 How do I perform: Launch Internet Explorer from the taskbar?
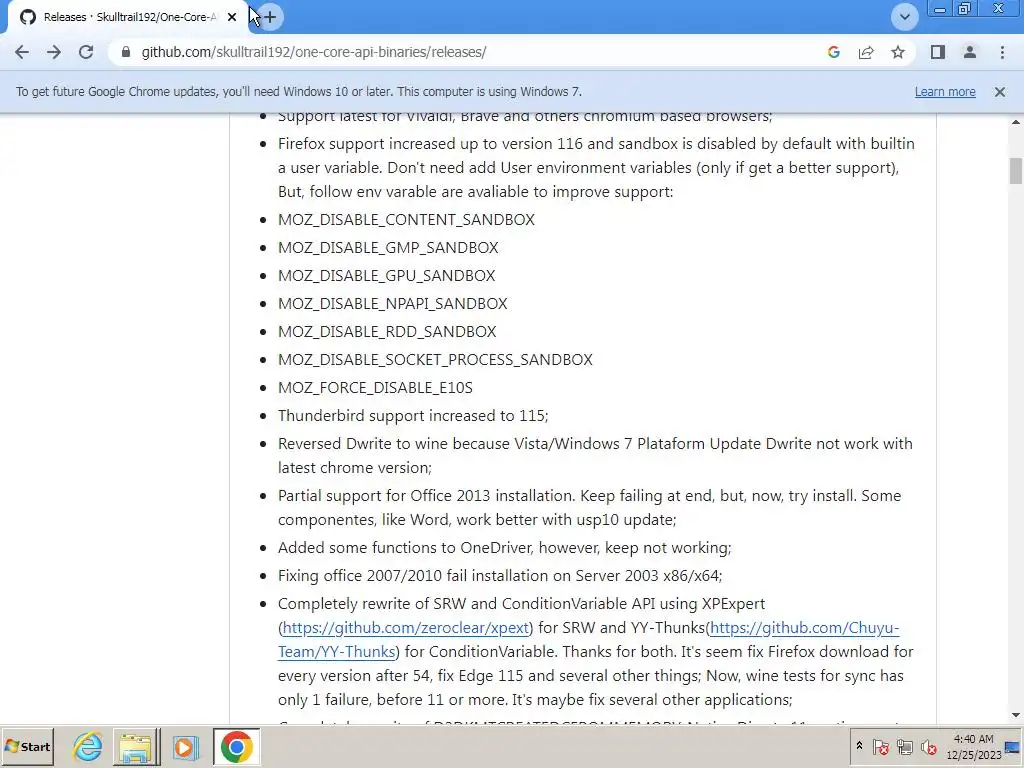(x=88, y=746)
